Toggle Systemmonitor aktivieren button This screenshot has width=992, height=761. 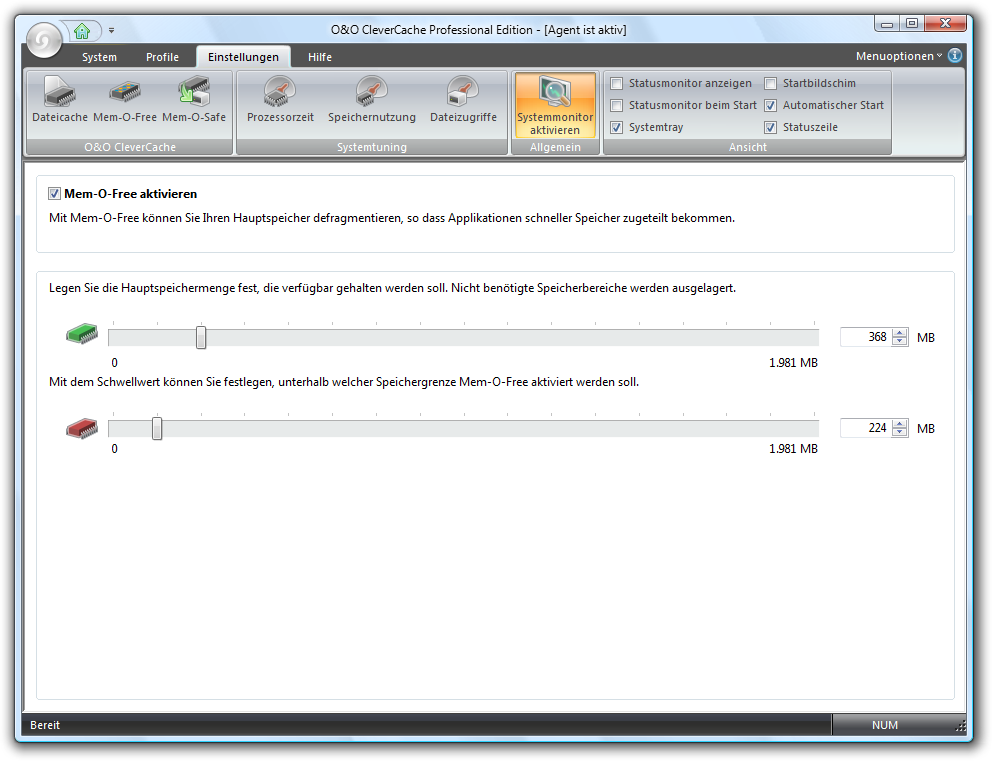click(x=555, y=104)
